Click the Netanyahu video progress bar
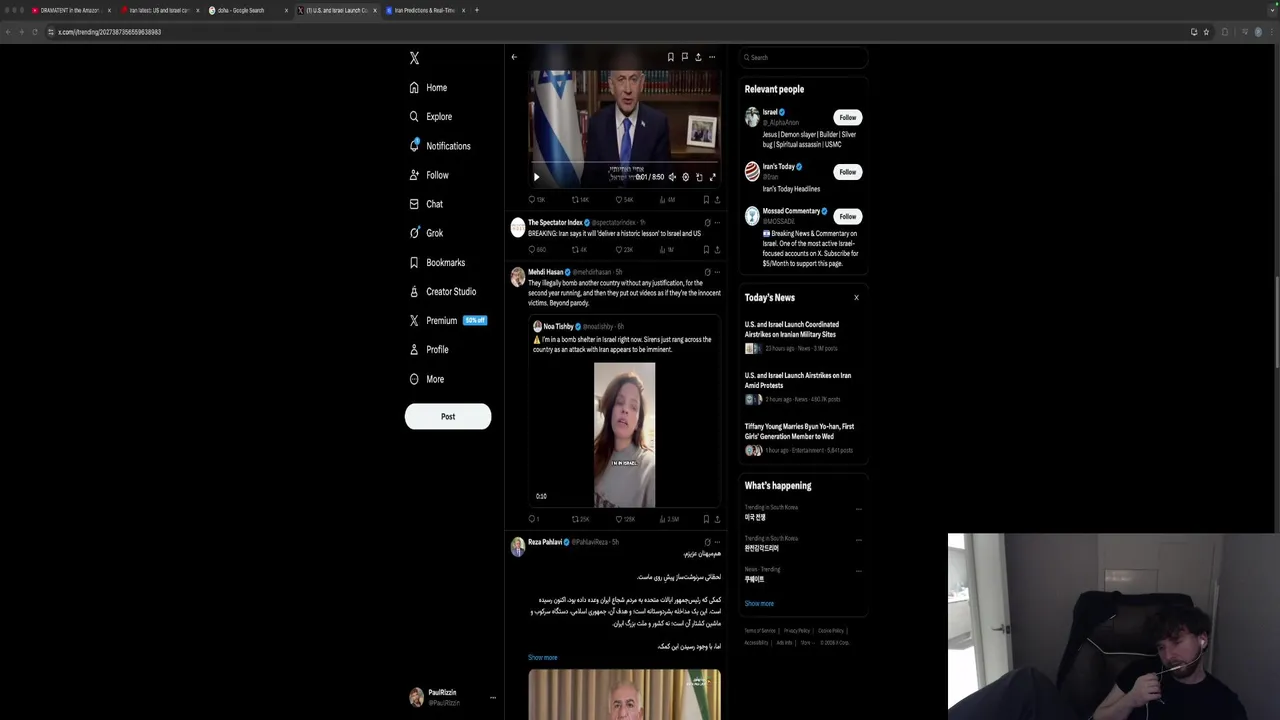Screen dimensions: 1280x720 coord(624,163)
